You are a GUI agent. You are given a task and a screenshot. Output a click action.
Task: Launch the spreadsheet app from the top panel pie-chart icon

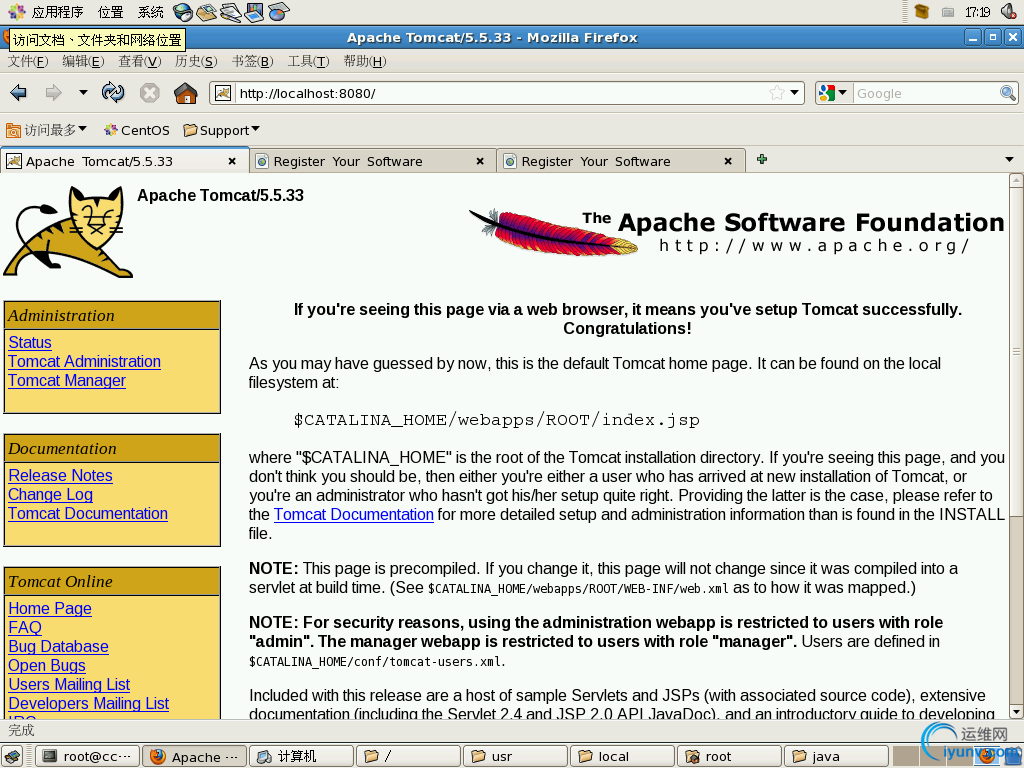pos(278,12)
